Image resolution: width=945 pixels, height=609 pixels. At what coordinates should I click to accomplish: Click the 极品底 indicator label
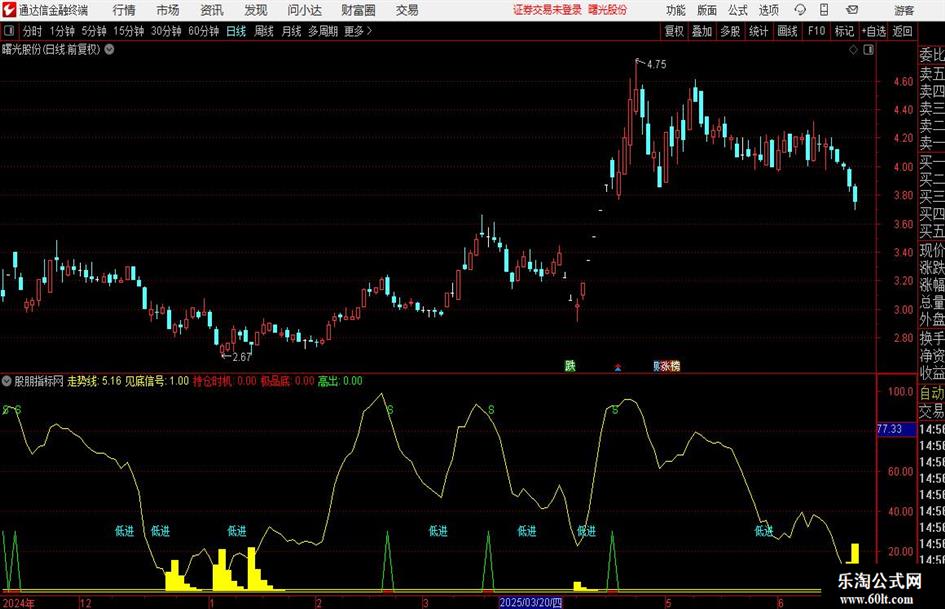(275, 380)
